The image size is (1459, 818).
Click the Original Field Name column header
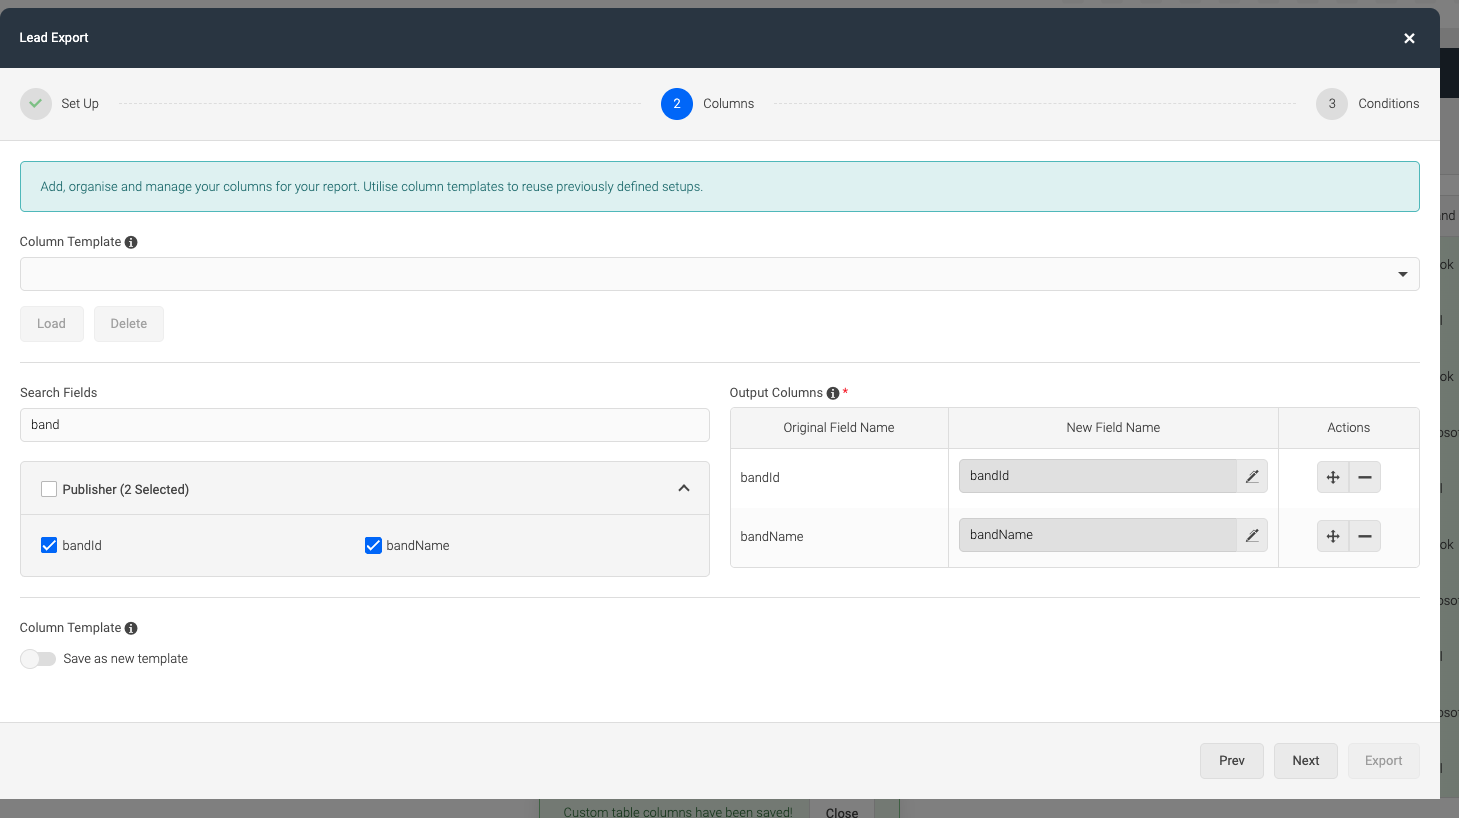tap(839, 428)
